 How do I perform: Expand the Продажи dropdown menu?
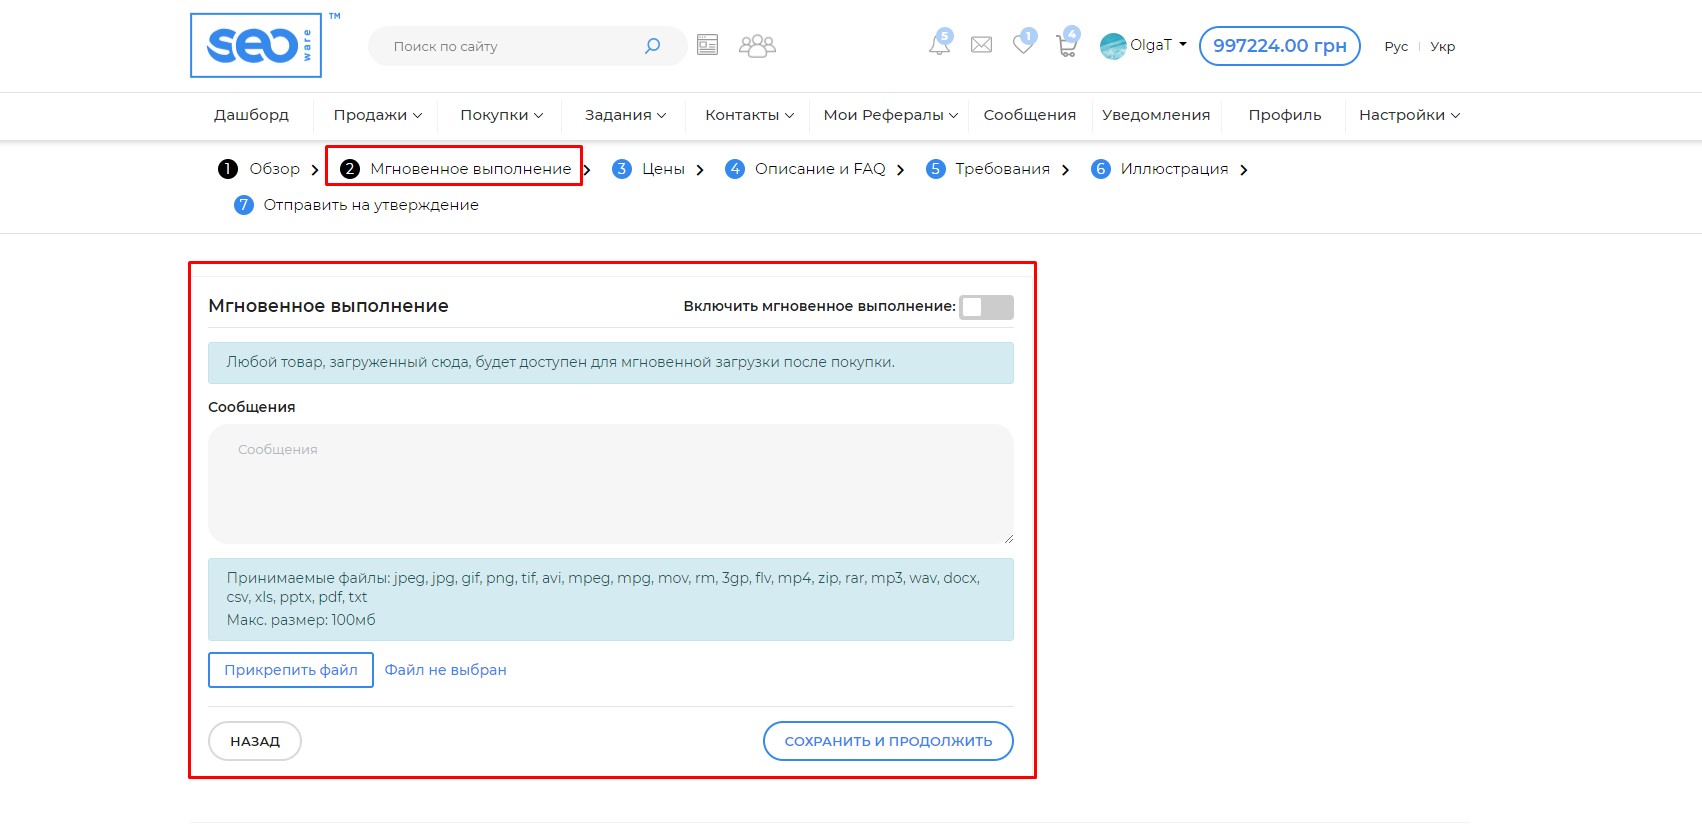(x=377, y=115)
